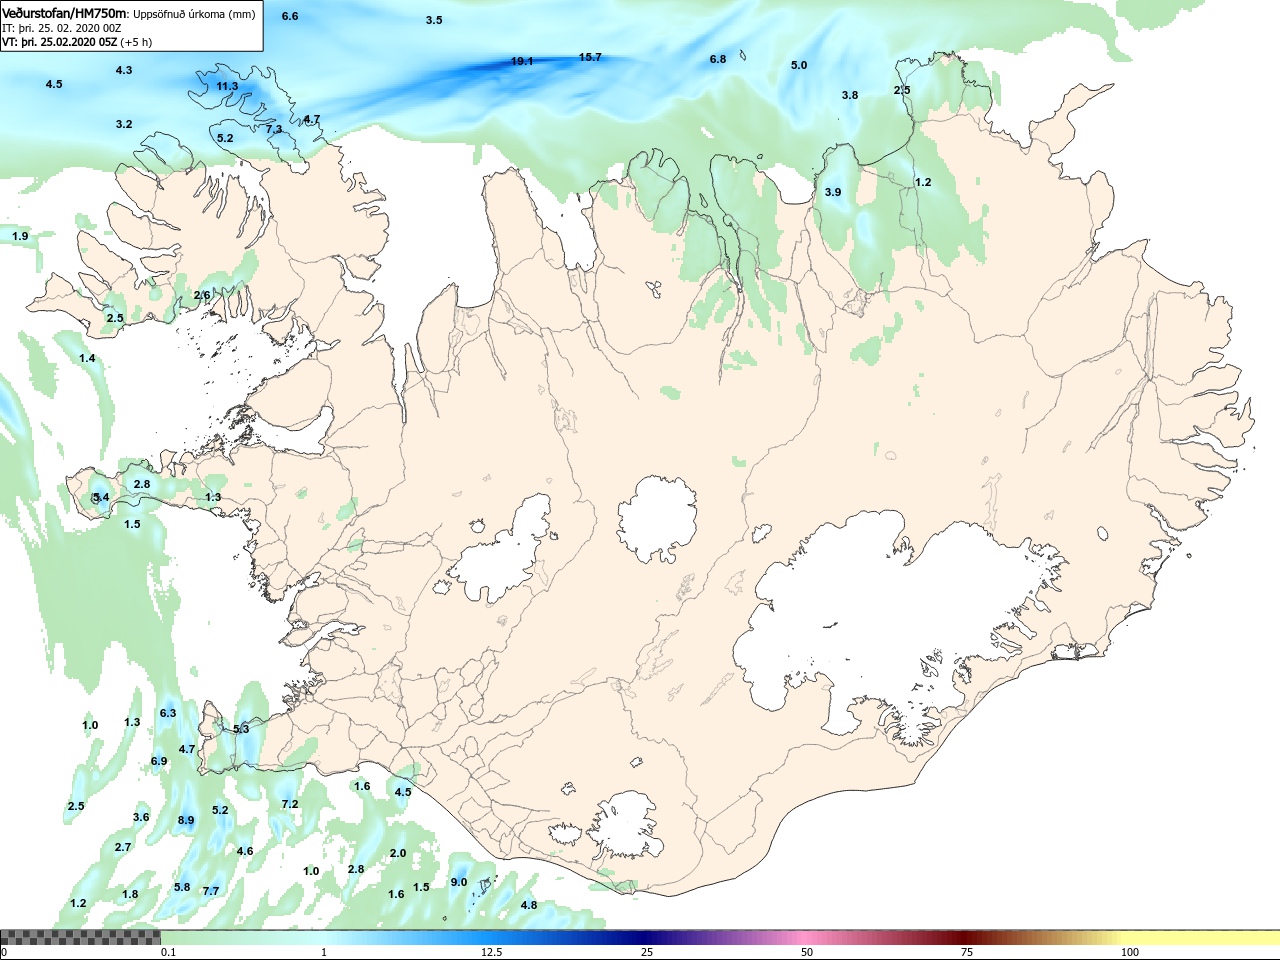Click the 7.3 precipitation label
The height and width of the screenshot is (960, 1280).
point(274,129)
